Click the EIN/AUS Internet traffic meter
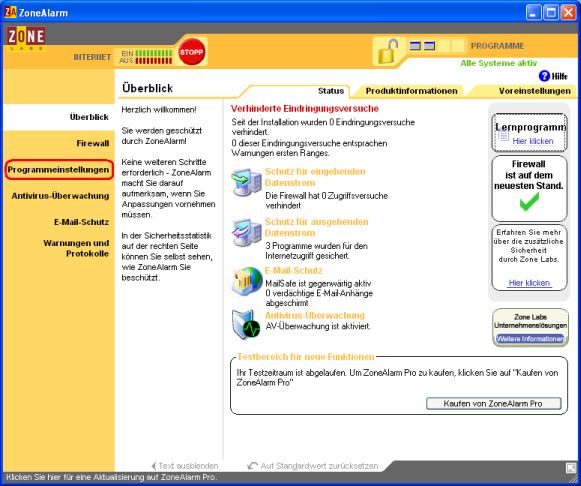Image resolution: width=581 pixels, height=486 pixels. click(x=146, y=57)
